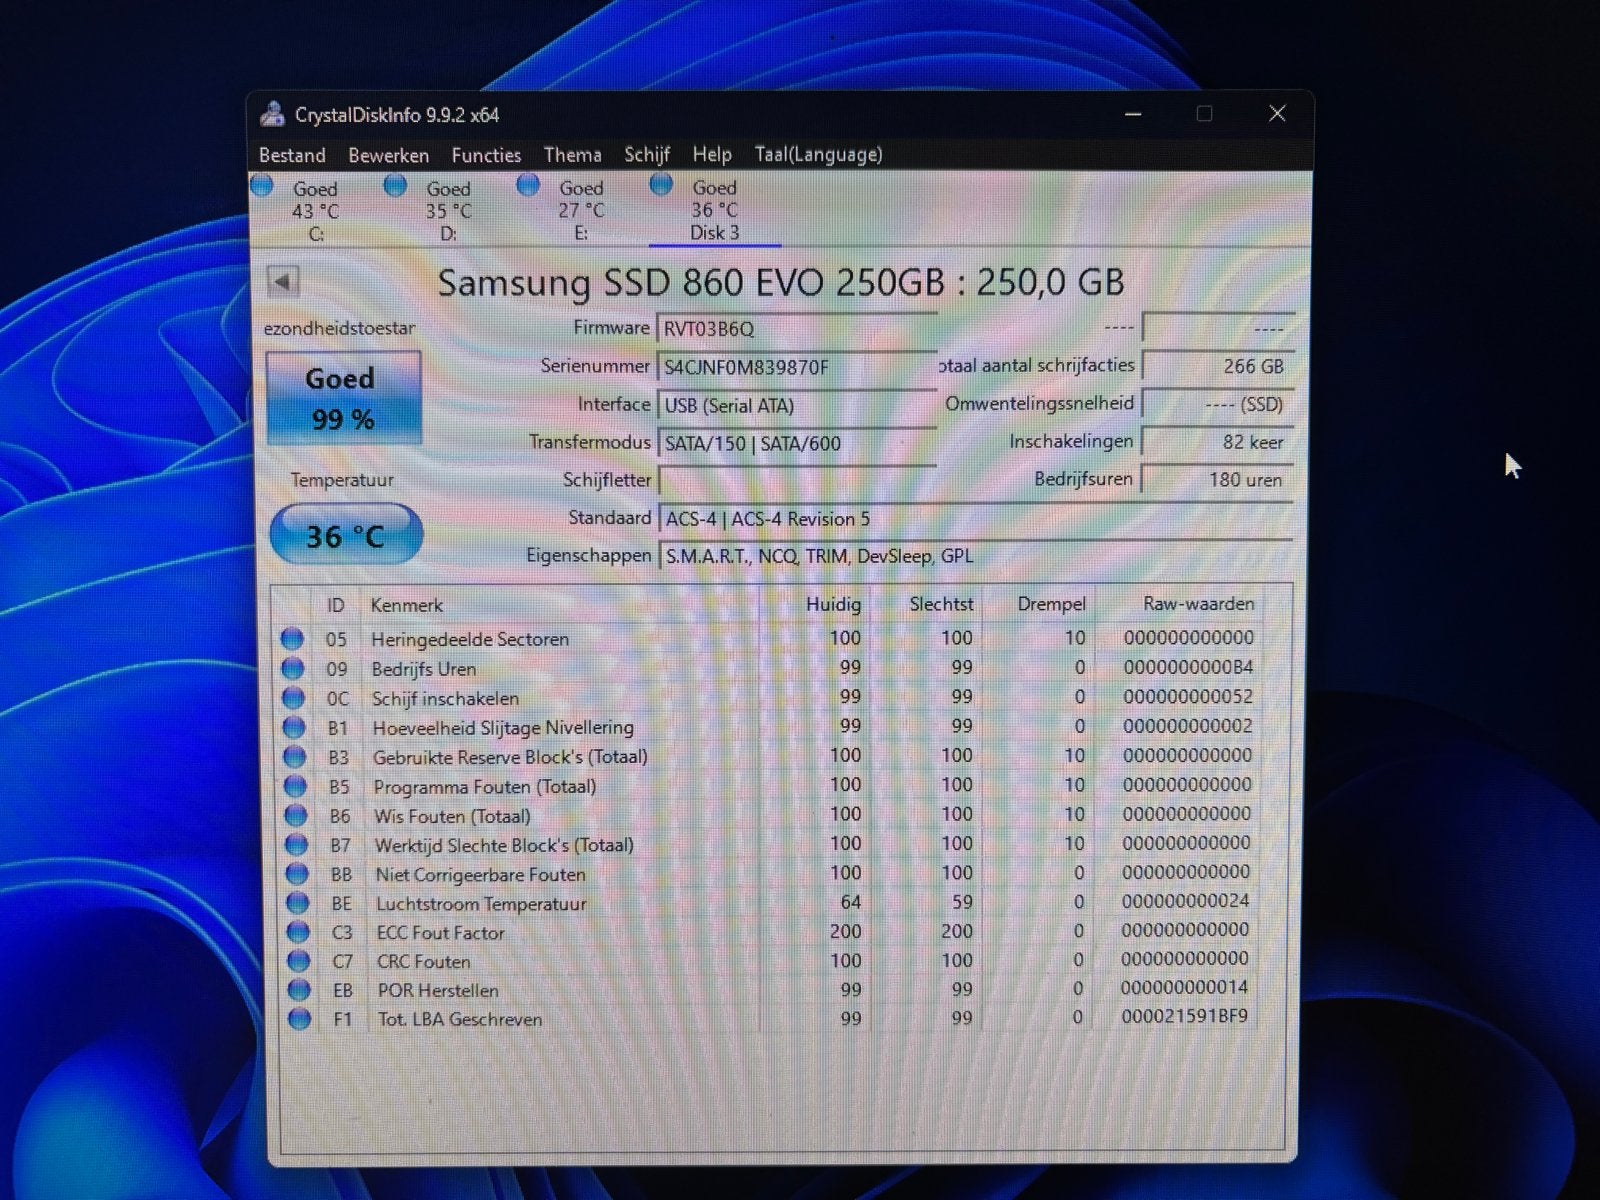Click the Bedrijfsuren value 180 uren
The width and height of the screenshot is (1600, 1200).
(1218, 480)
